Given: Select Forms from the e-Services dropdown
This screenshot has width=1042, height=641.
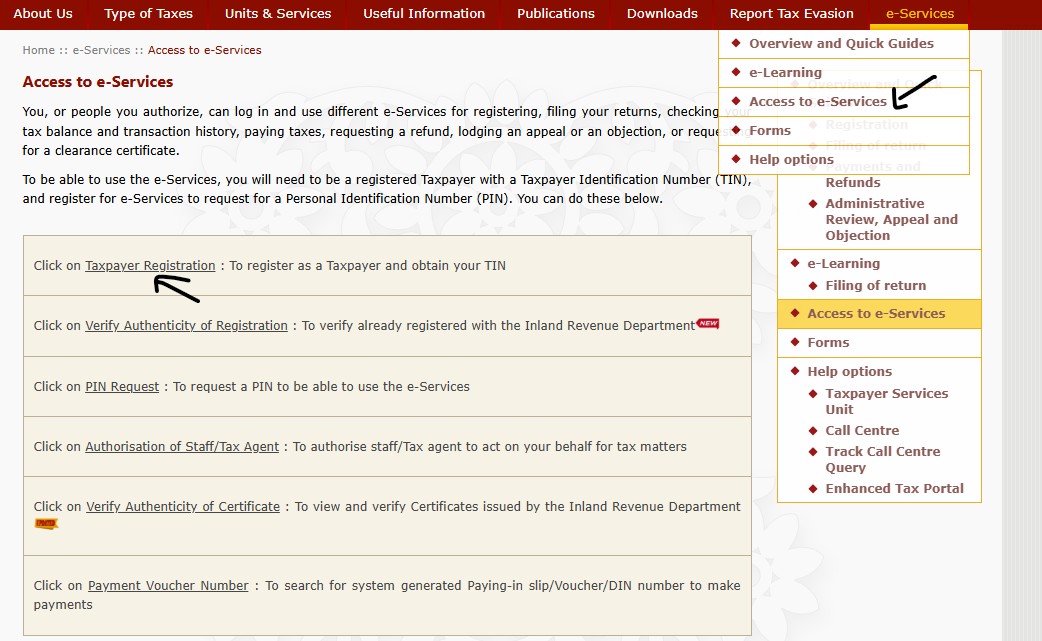Looking at the screenshot, I should point(769,130).
